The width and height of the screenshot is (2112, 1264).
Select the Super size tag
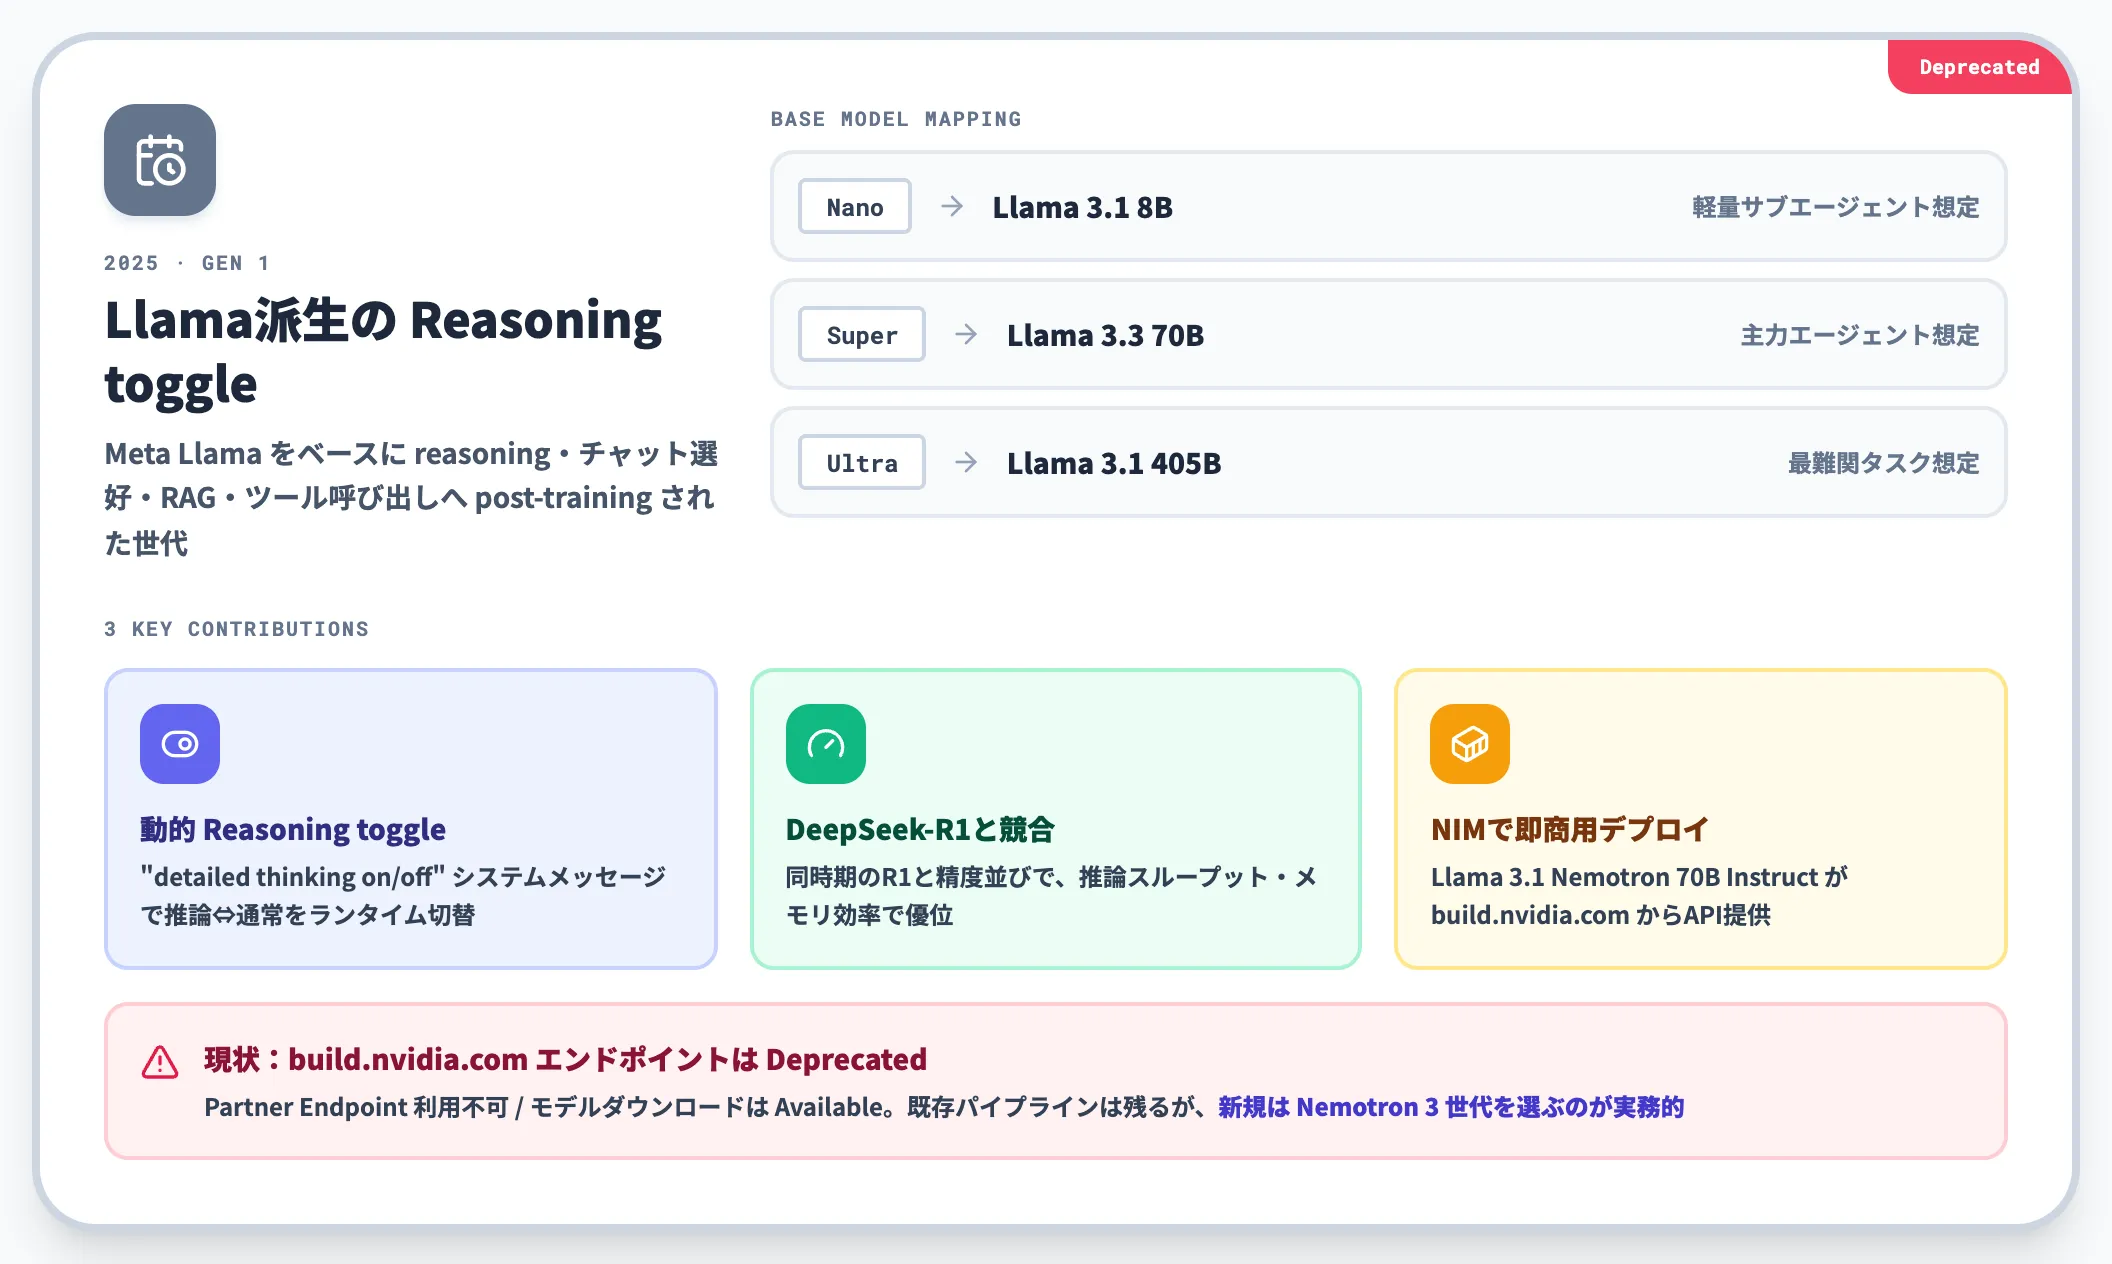862,334
